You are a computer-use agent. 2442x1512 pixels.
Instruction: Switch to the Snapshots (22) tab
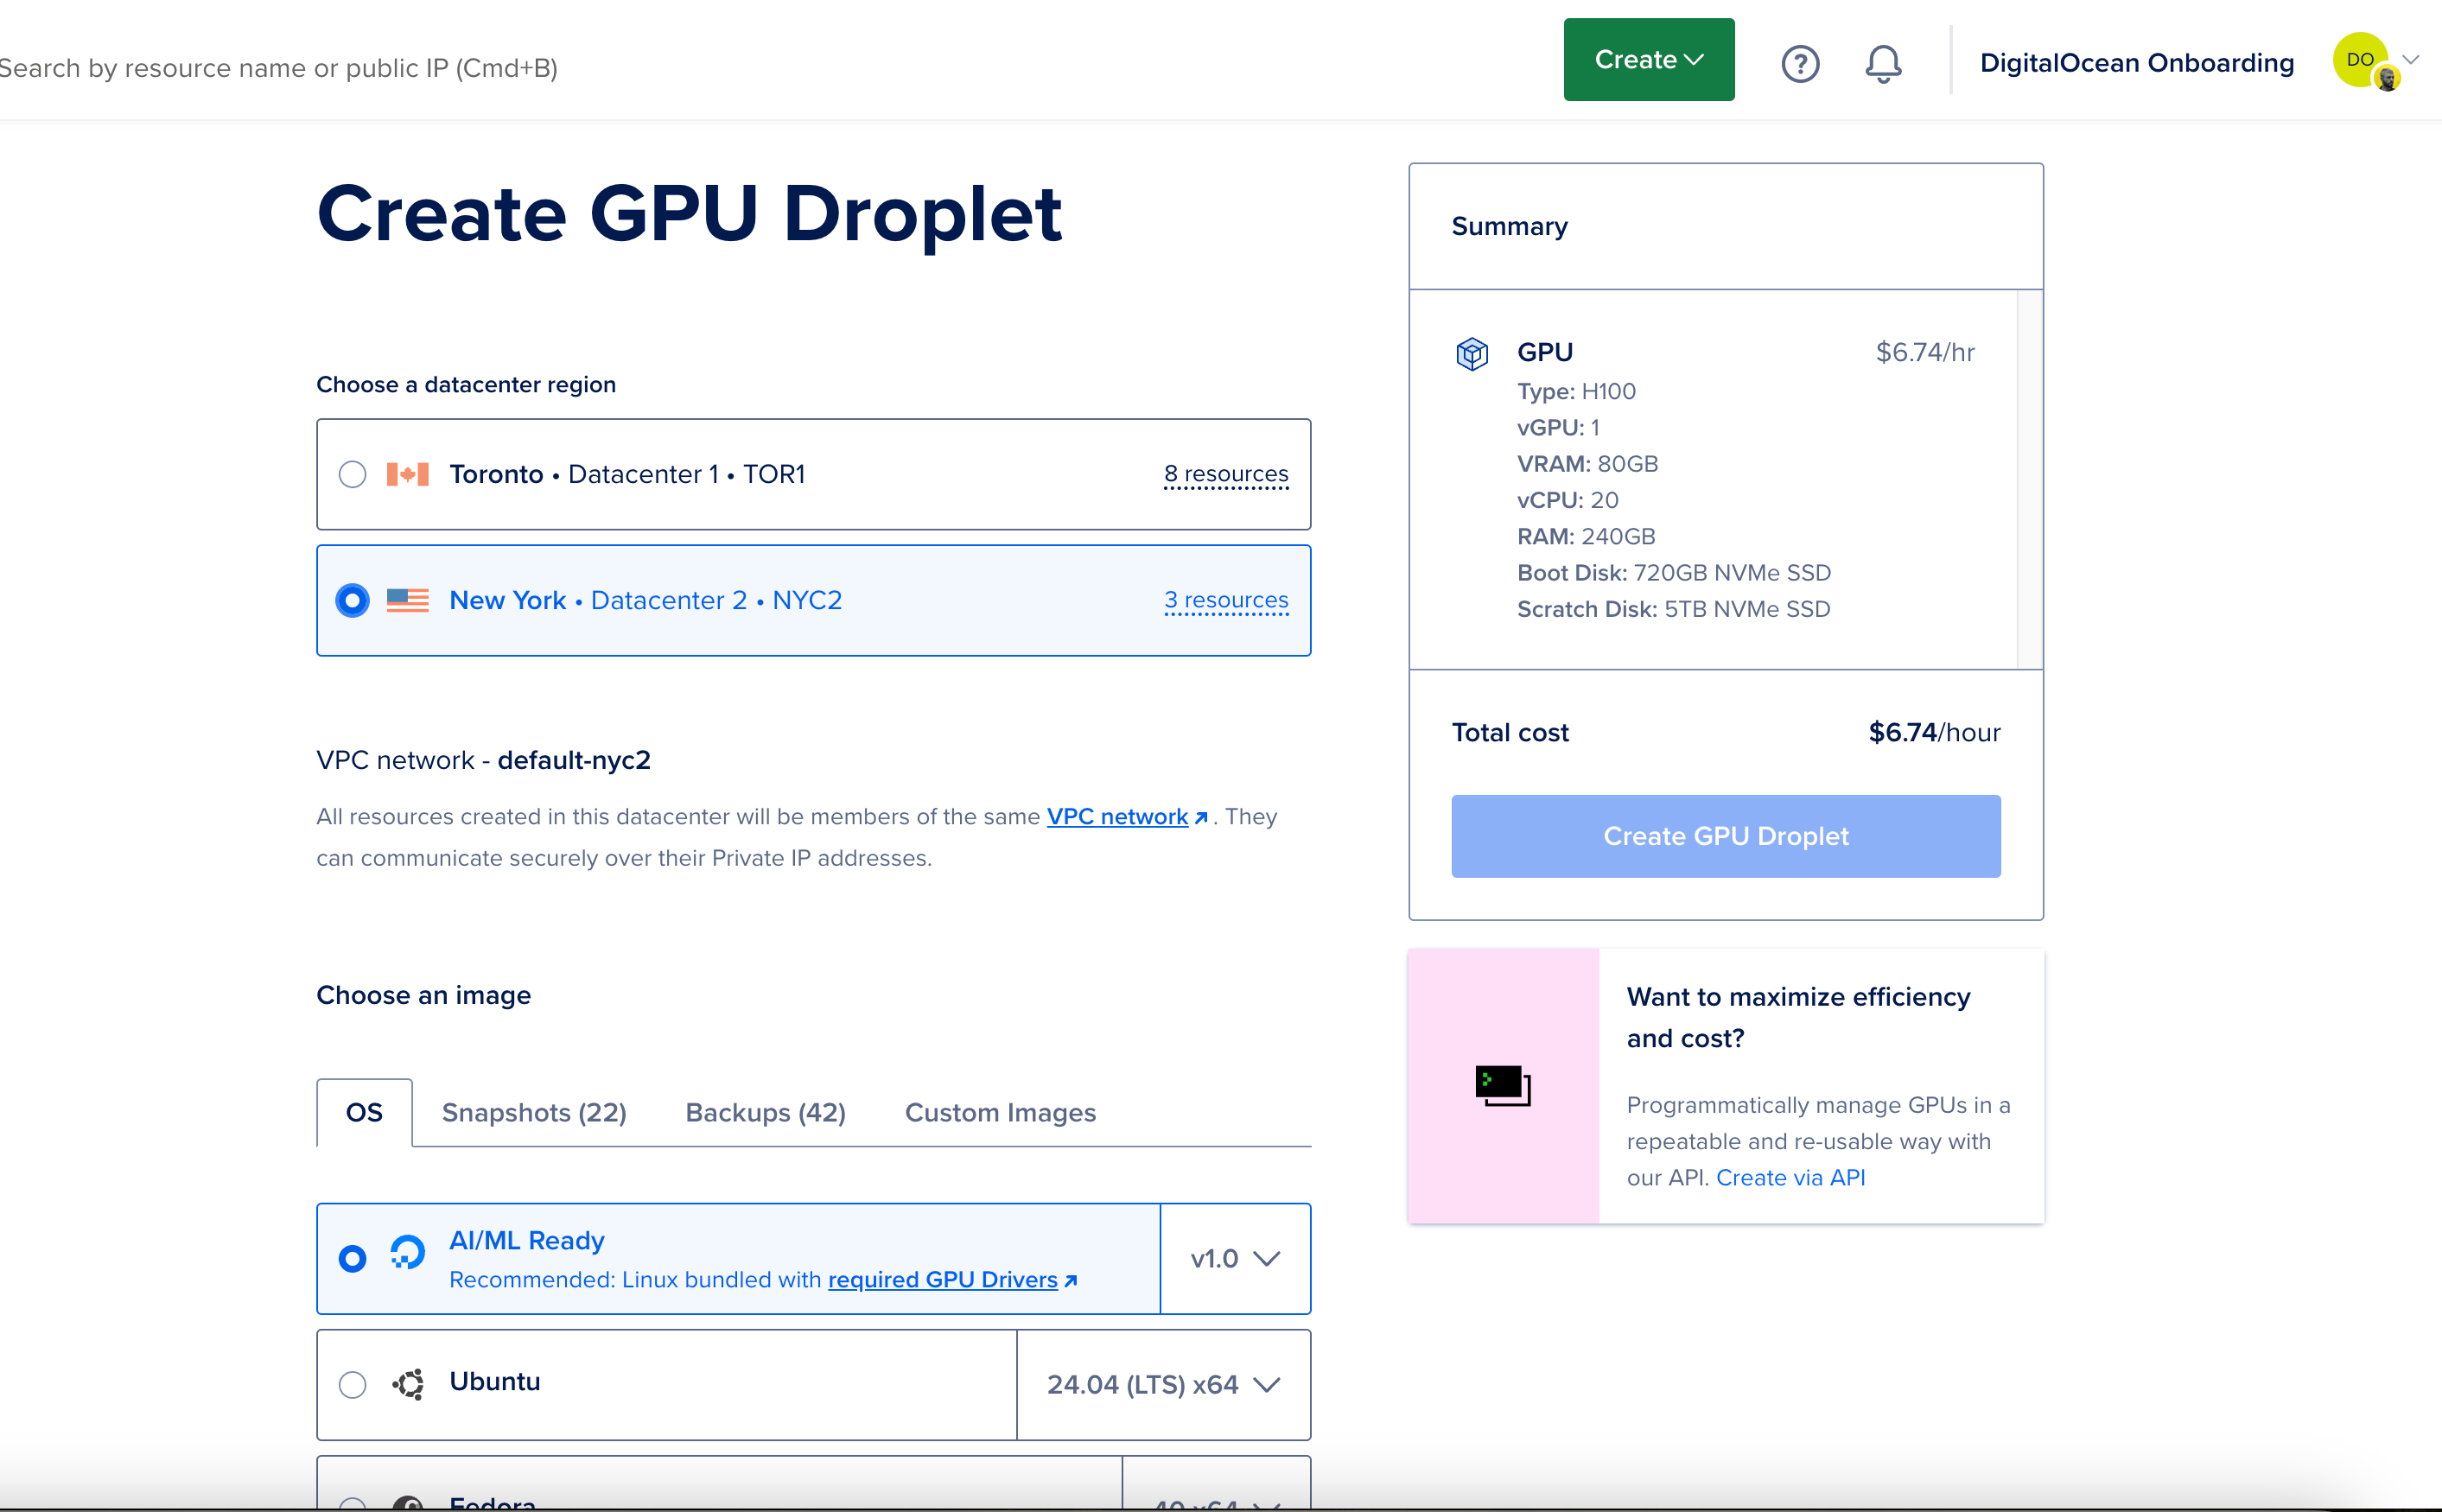coord(534,1112)
